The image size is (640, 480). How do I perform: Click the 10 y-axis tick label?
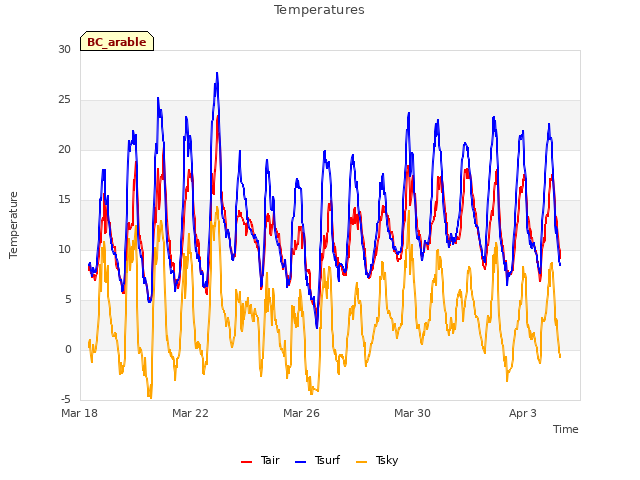tap(64, 250)
